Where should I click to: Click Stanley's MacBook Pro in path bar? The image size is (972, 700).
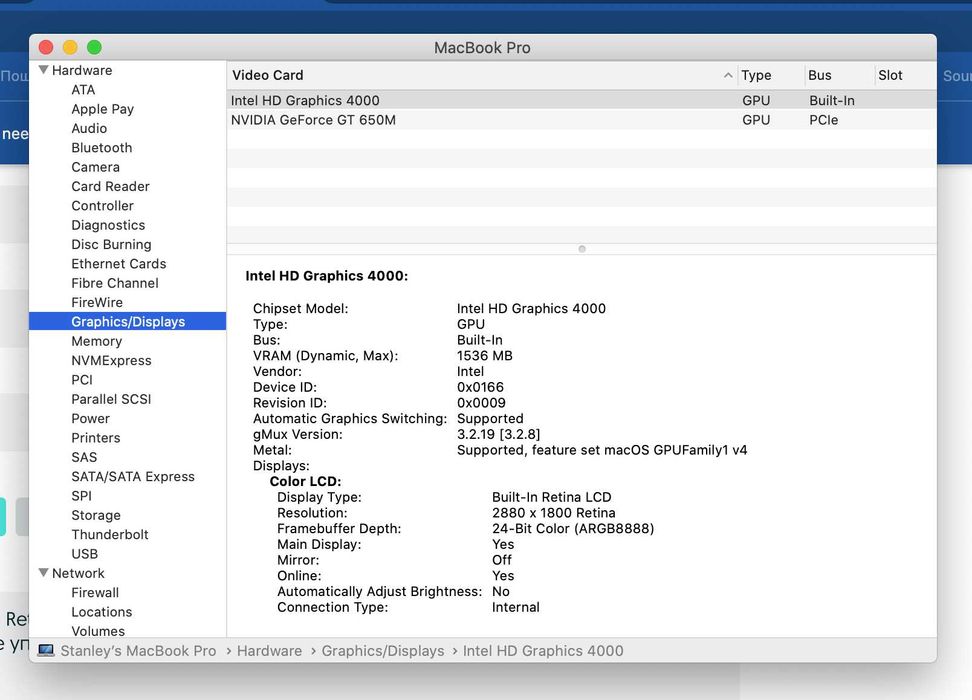138,650
